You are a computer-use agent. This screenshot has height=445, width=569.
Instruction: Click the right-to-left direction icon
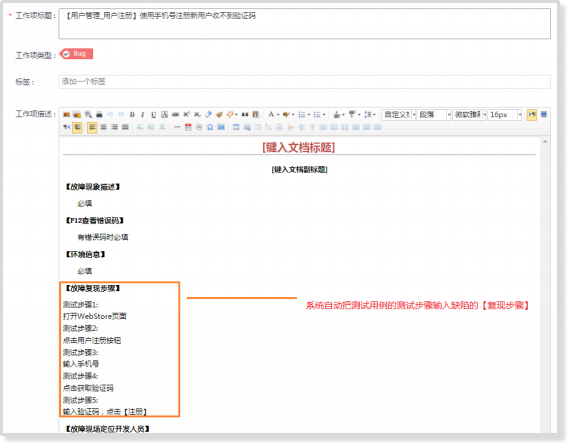(x=66, y=127)
